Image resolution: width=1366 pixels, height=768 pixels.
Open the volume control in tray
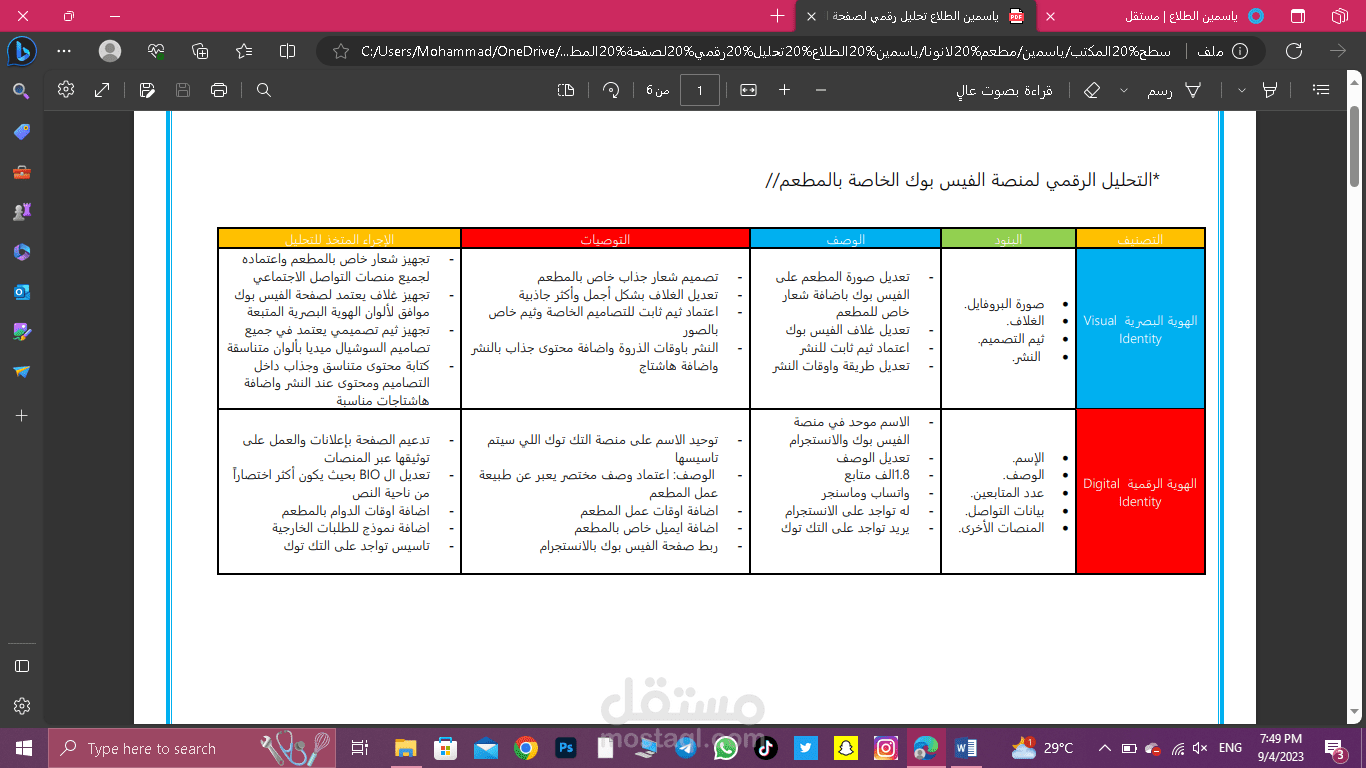point(1199,748)
